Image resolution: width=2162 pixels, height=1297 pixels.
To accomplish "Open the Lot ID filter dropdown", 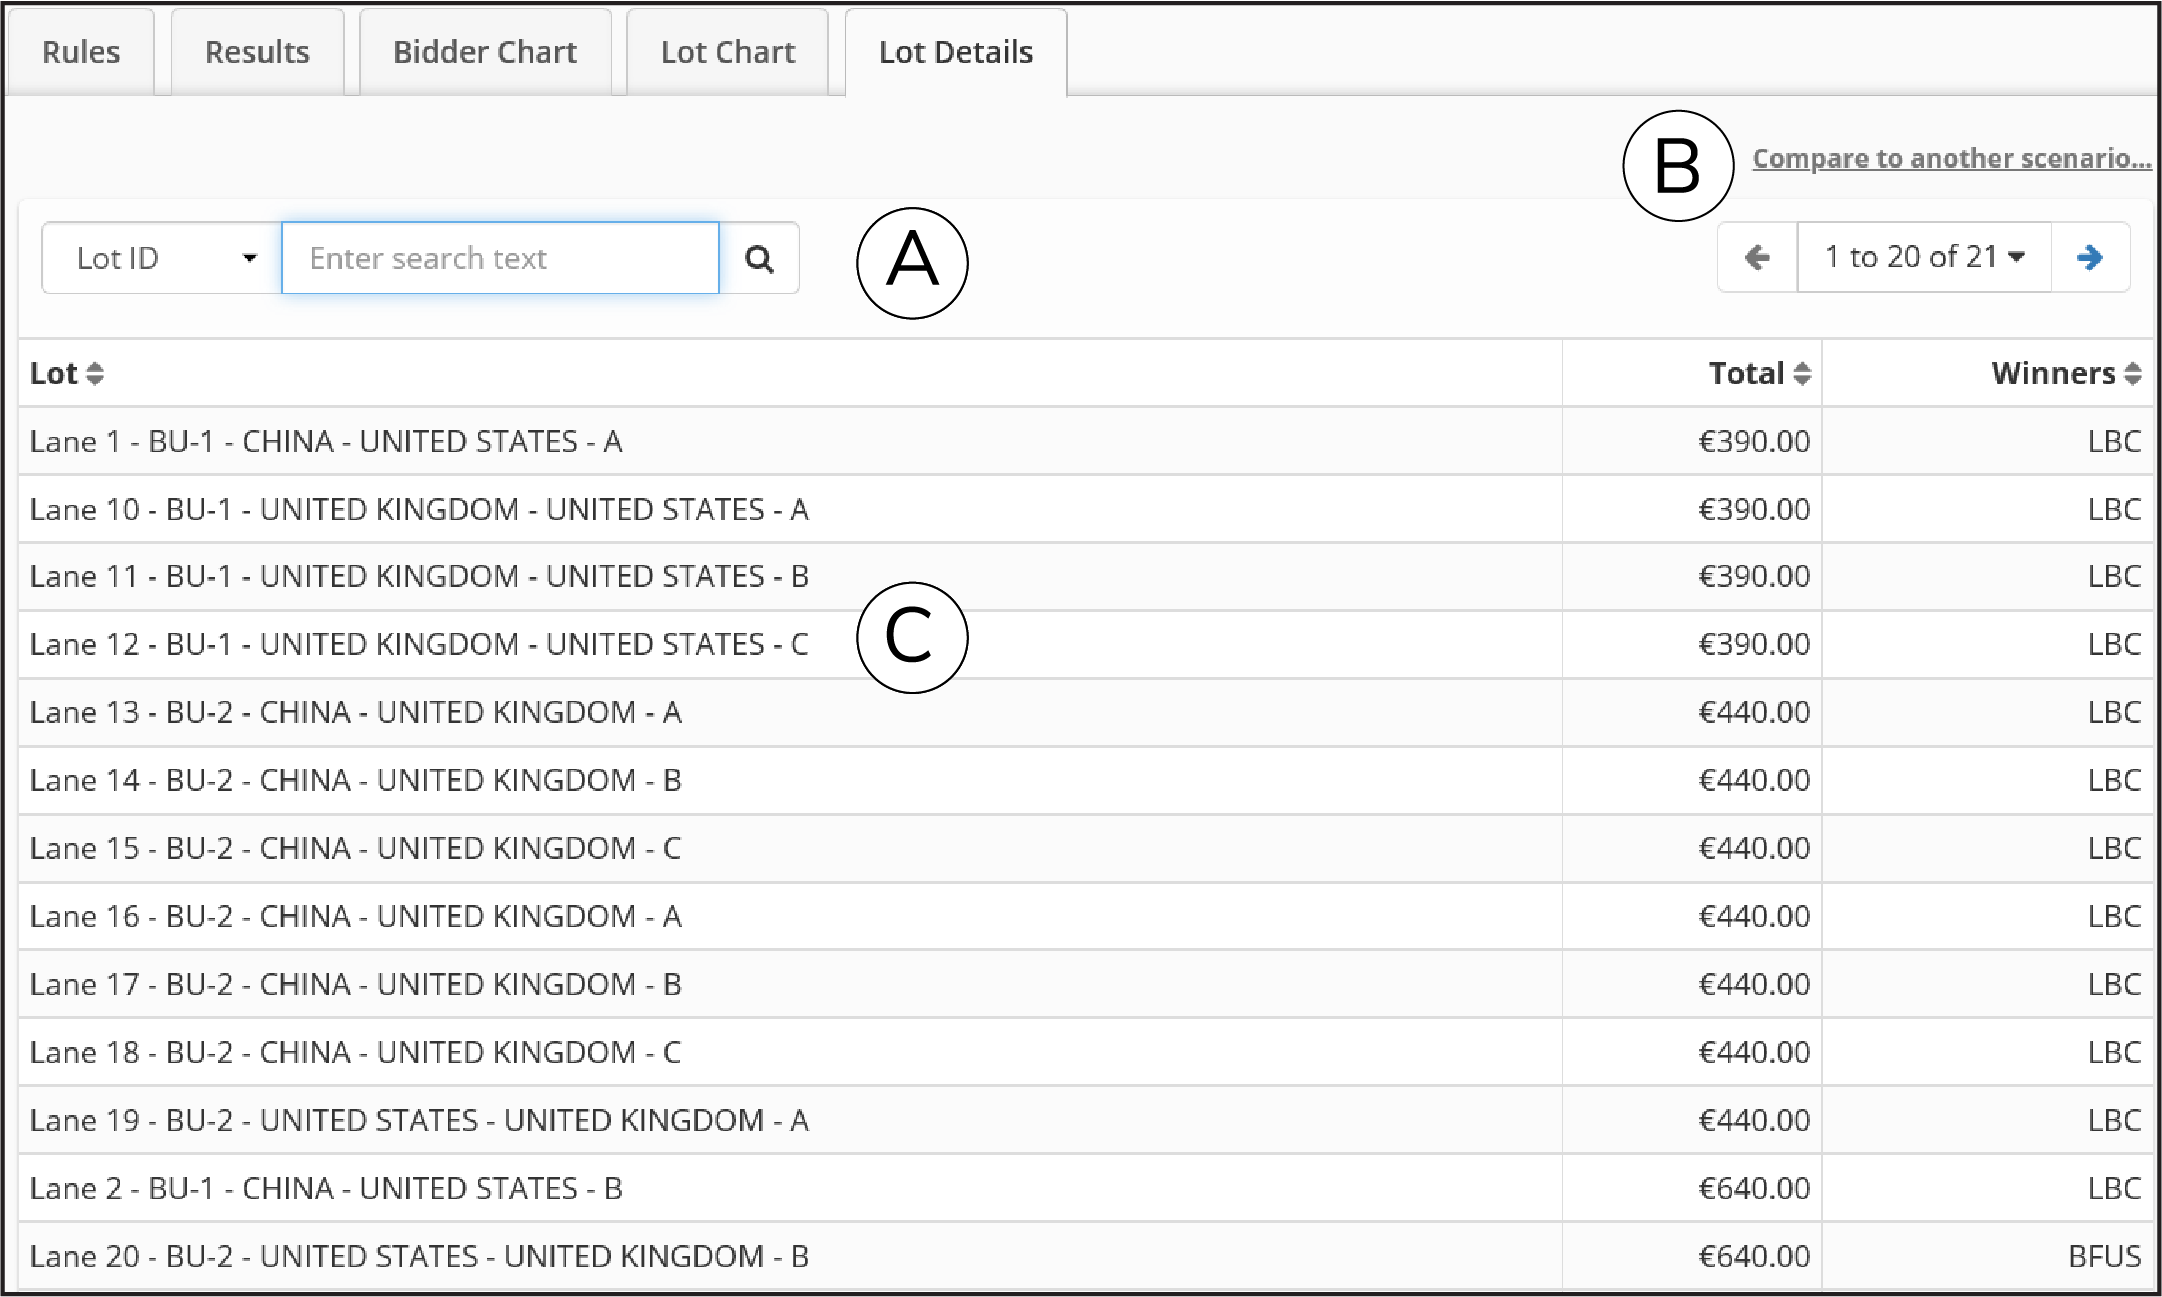I will pyautogui.click(x=162, y=259).
